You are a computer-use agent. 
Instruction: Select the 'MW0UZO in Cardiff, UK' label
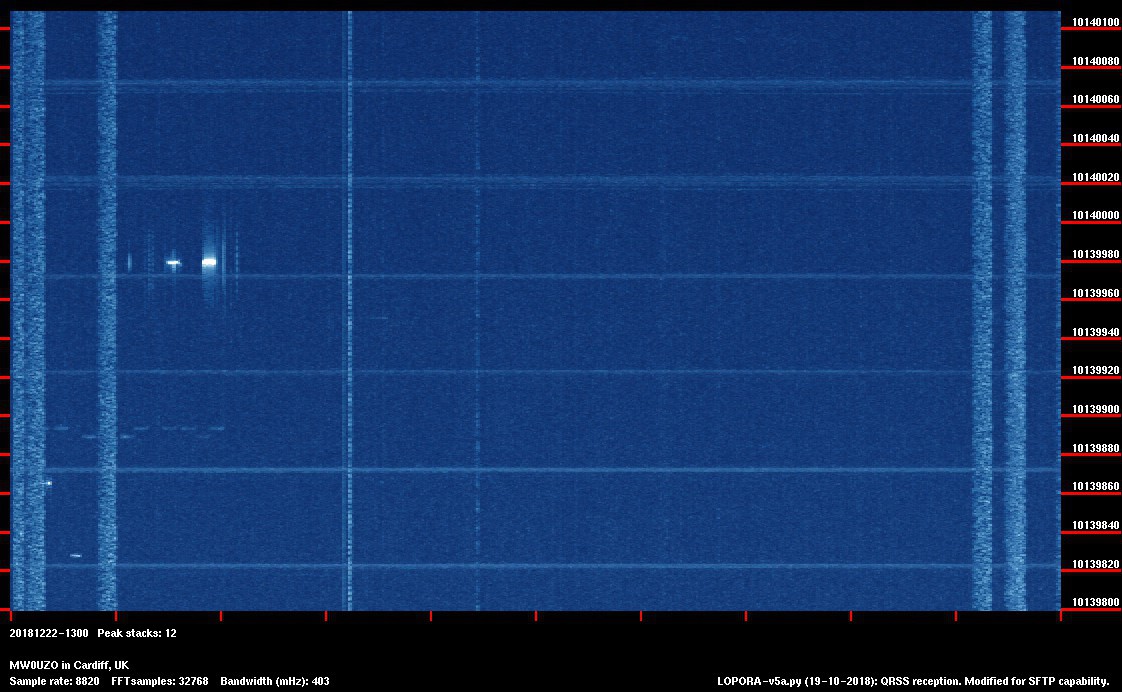coord(69,665)
